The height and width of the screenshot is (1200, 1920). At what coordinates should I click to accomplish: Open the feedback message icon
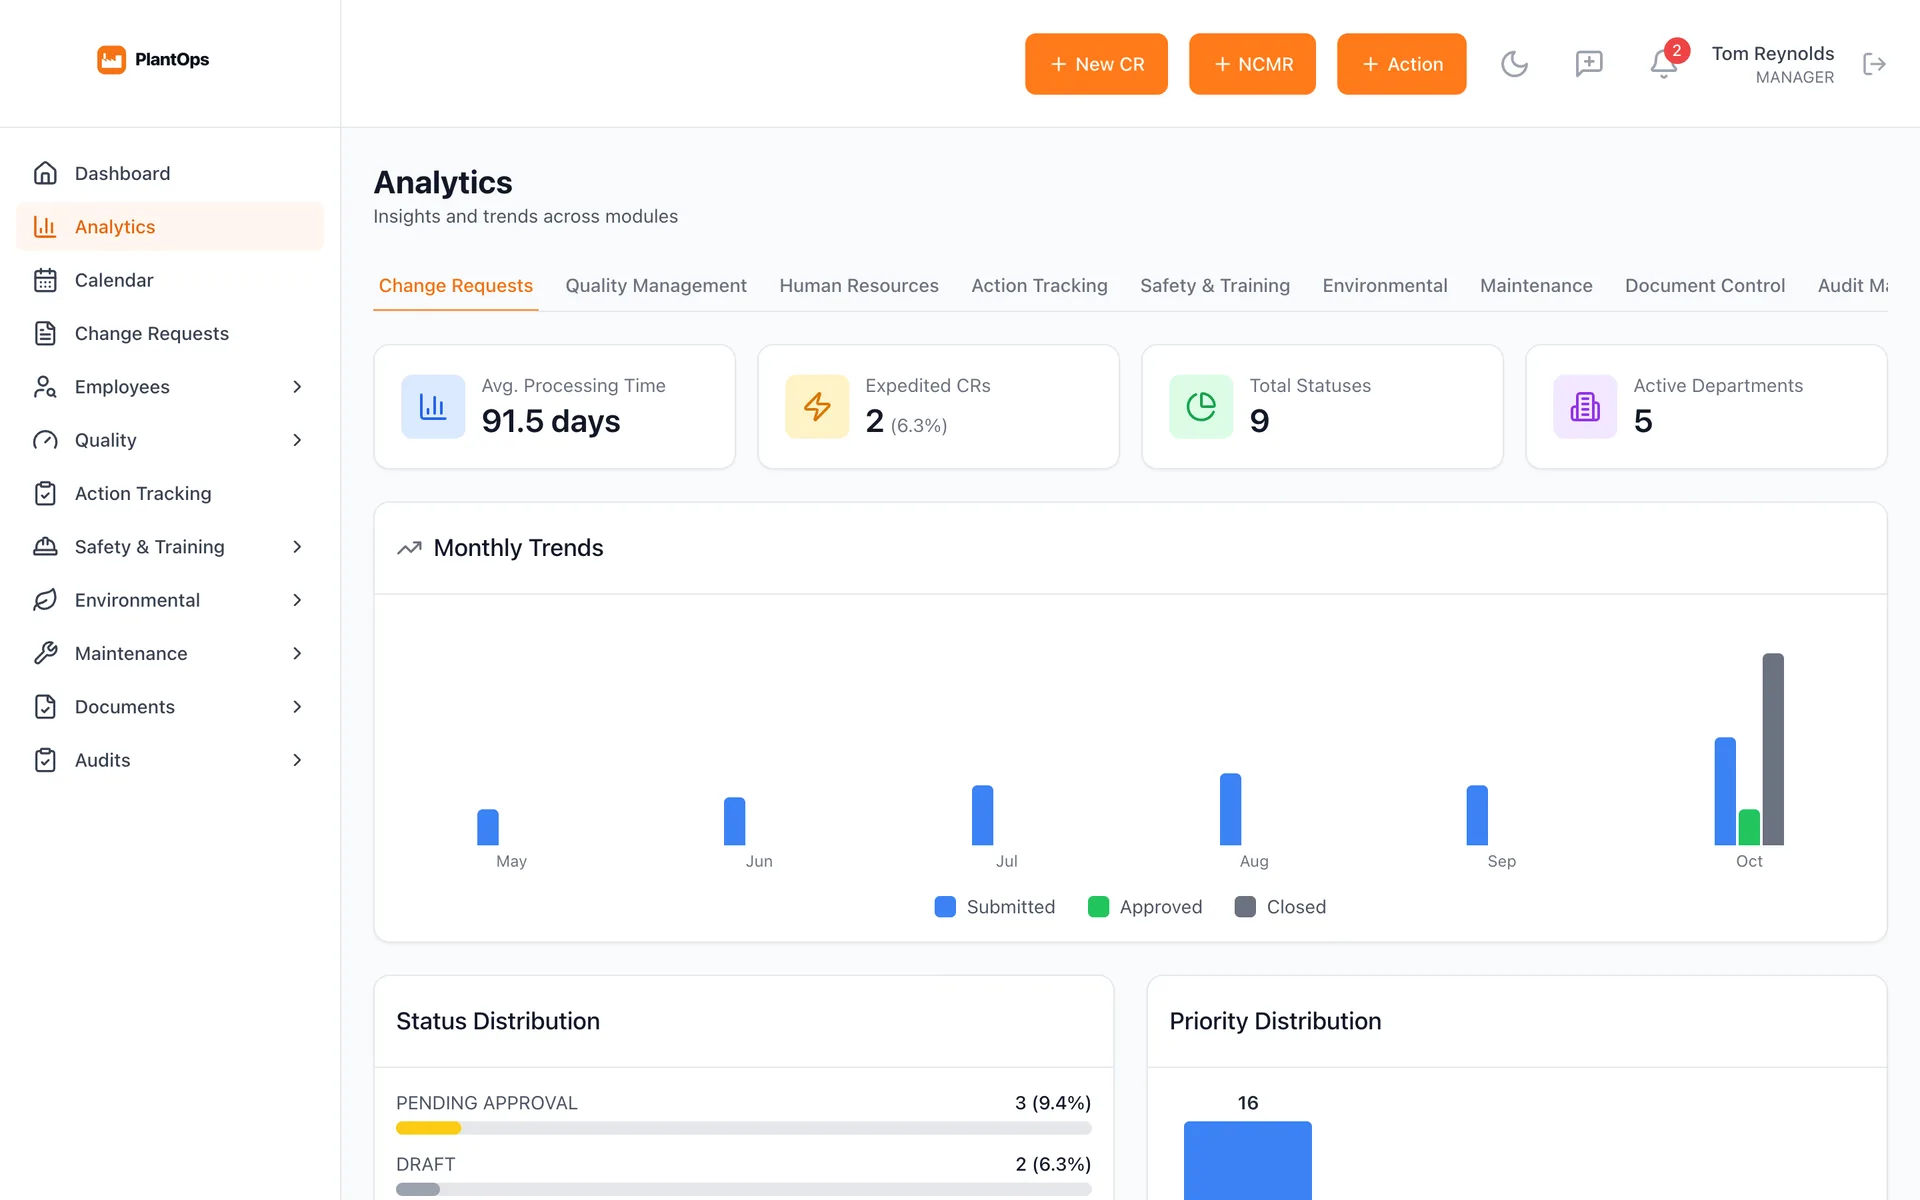(1589, 64)
